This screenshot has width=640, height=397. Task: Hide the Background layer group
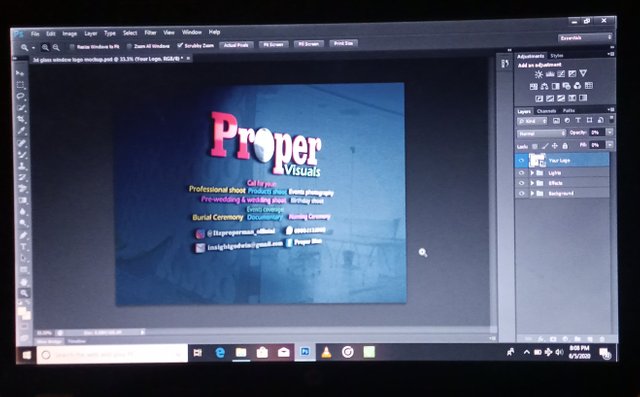521,193
